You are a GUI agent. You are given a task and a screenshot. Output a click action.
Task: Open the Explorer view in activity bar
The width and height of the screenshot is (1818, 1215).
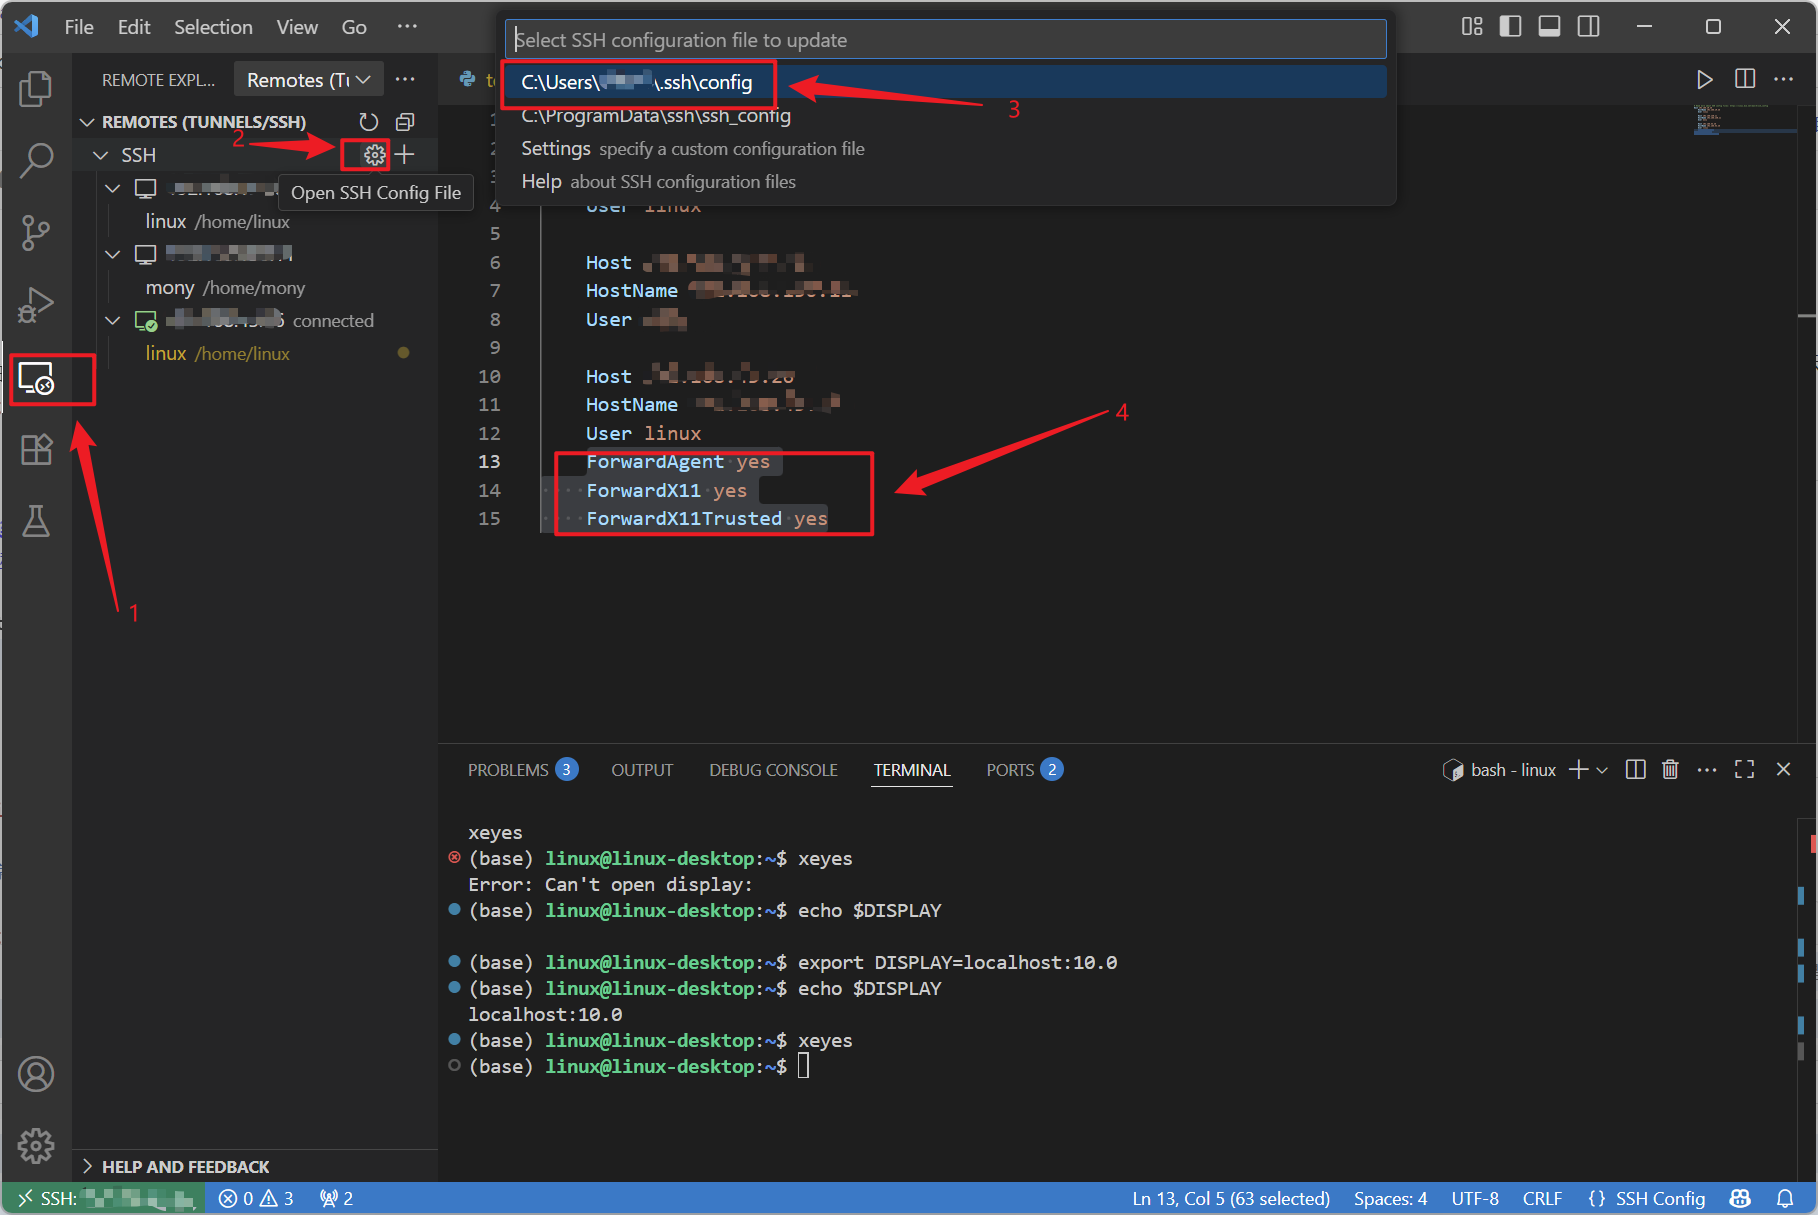tap(36, 88)
